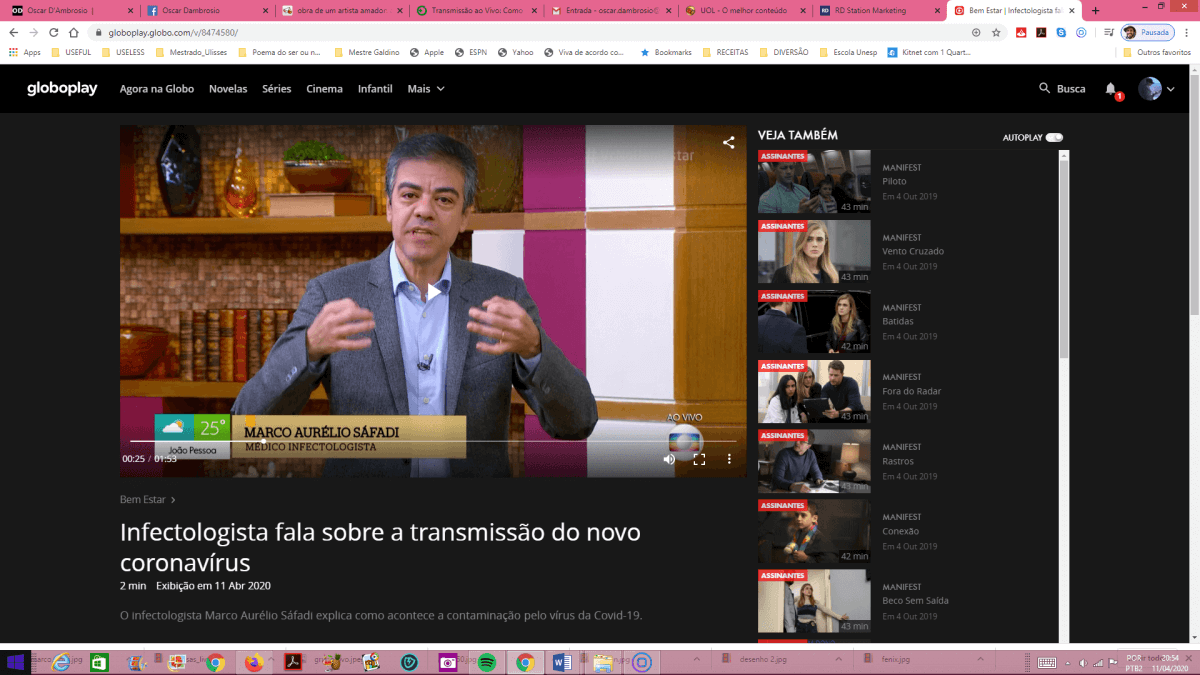Screen dimensions: 1200x675
Task: Click the browser home icon
Action: pyautogui.click(x=74, y=32)
